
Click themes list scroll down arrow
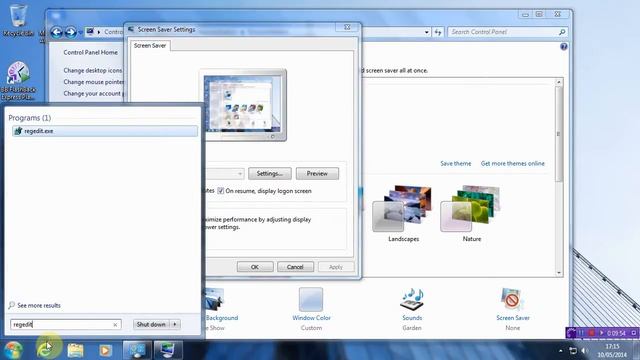pyautogui.click(x=559, y=273)
